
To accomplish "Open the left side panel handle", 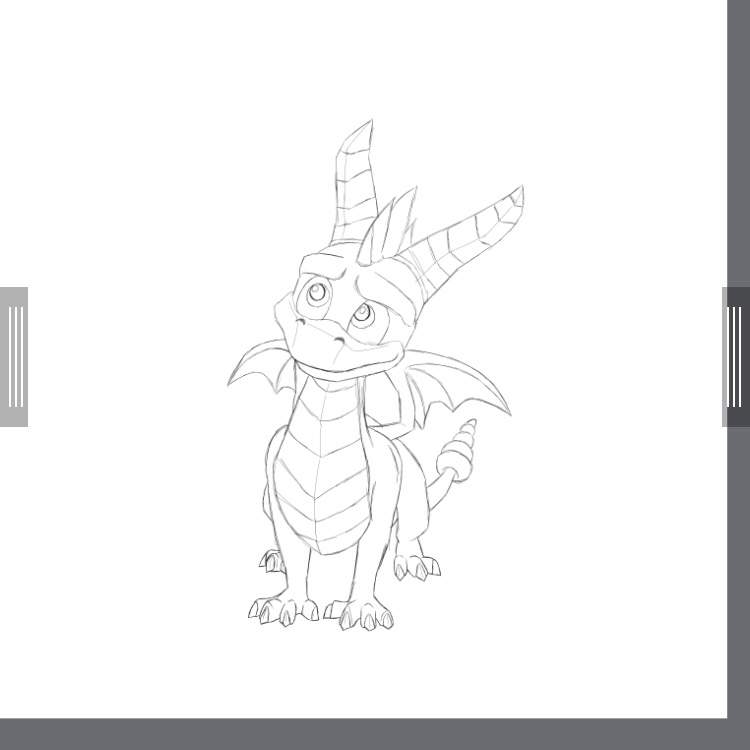I will pyautogui.click(x=14, y=357).
